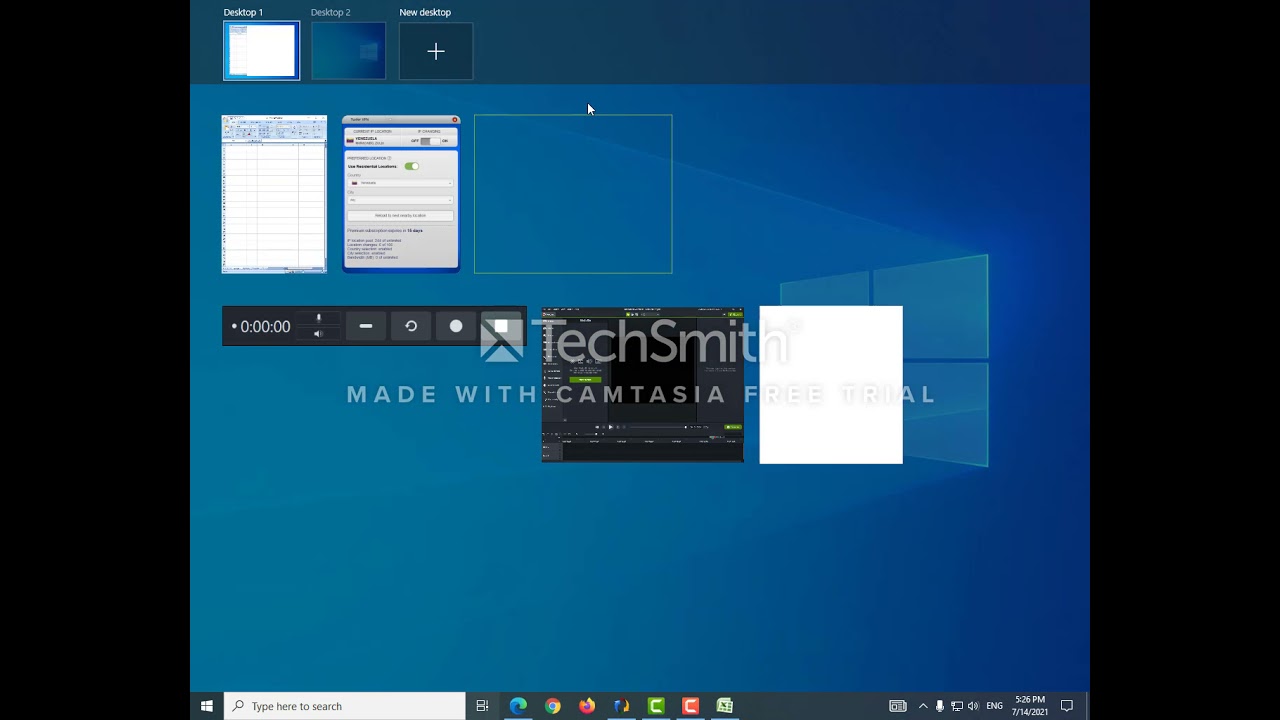Select the blank white window thumbnail
This screenshot has width=1280, height=720.
tap(831, 385)
